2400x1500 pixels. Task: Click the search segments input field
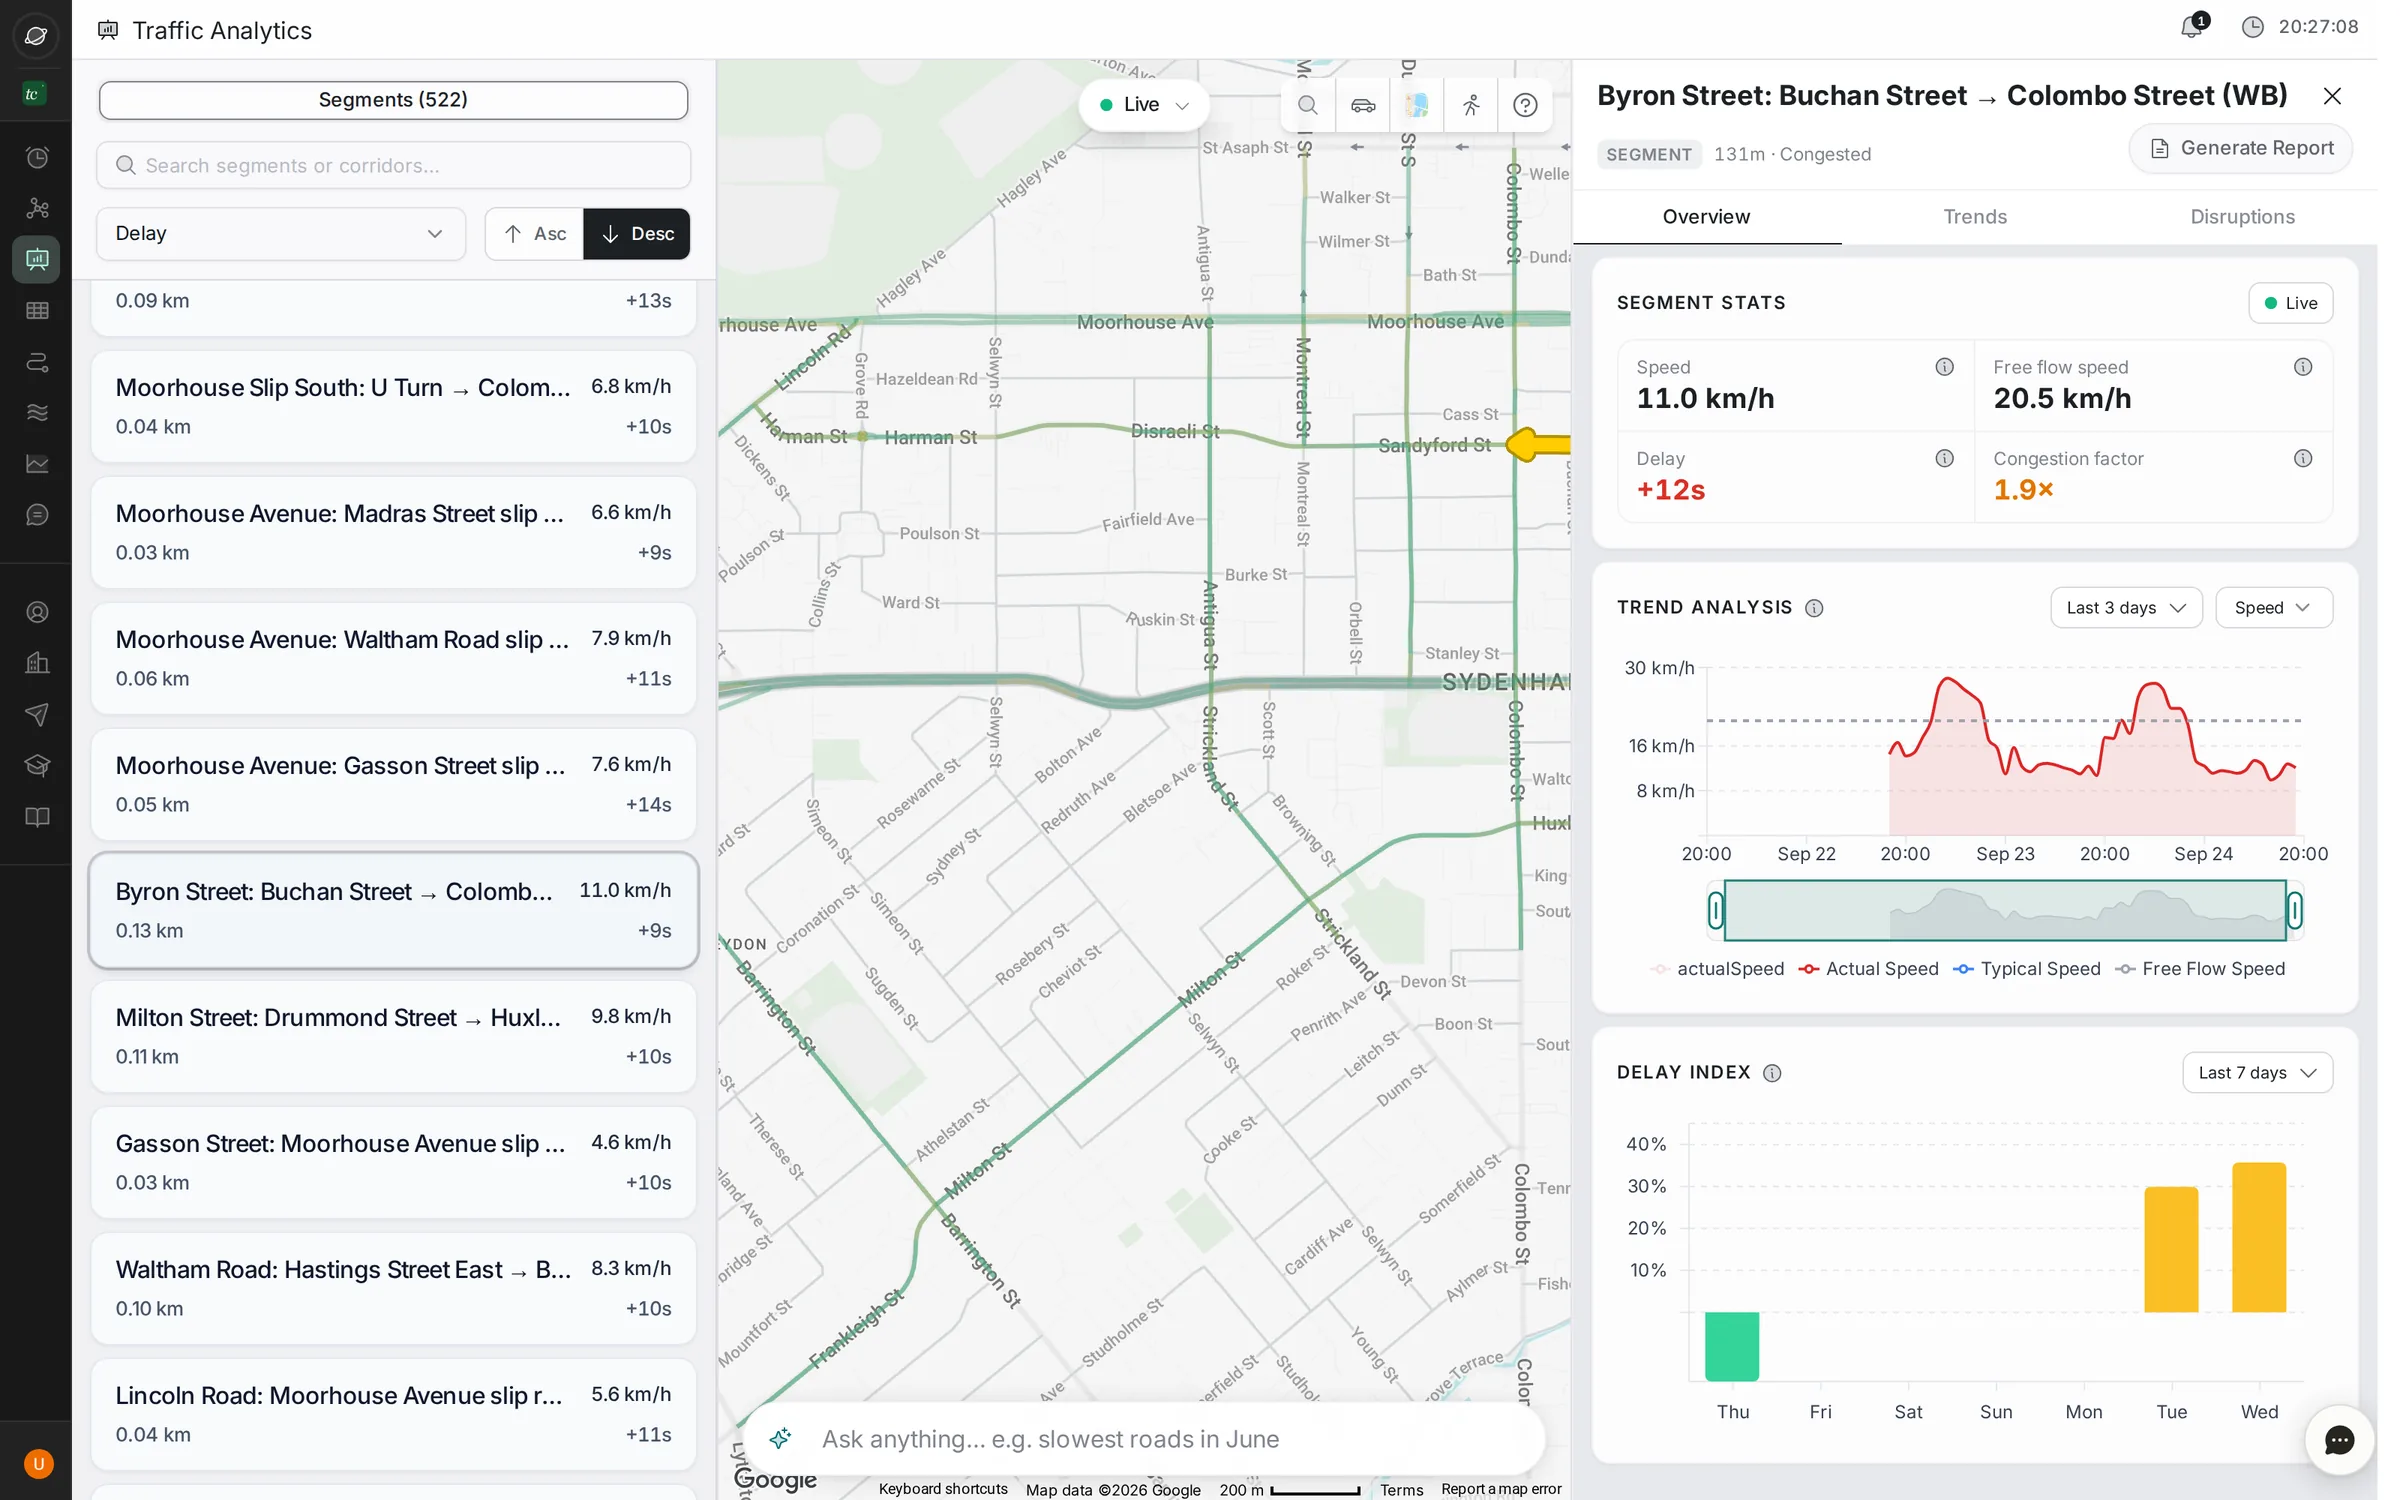tap(393, 166)
